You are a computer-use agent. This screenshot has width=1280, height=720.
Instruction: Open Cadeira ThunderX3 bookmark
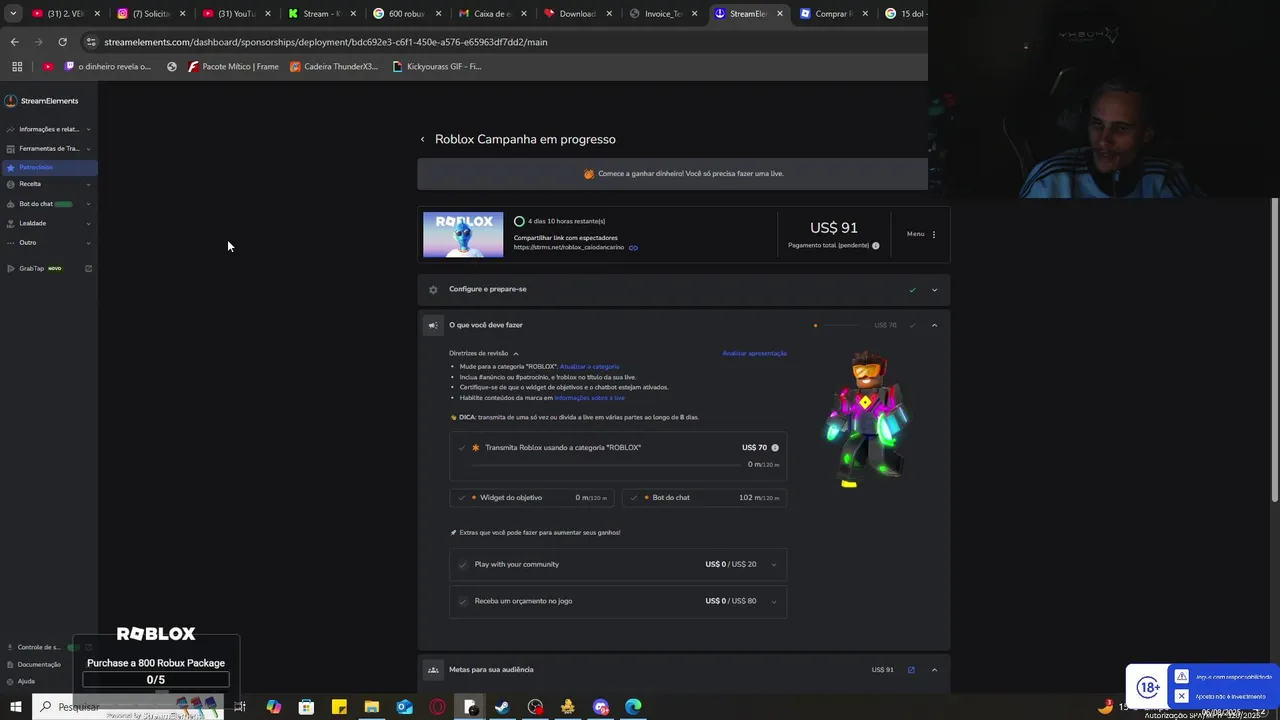point(334,67)
